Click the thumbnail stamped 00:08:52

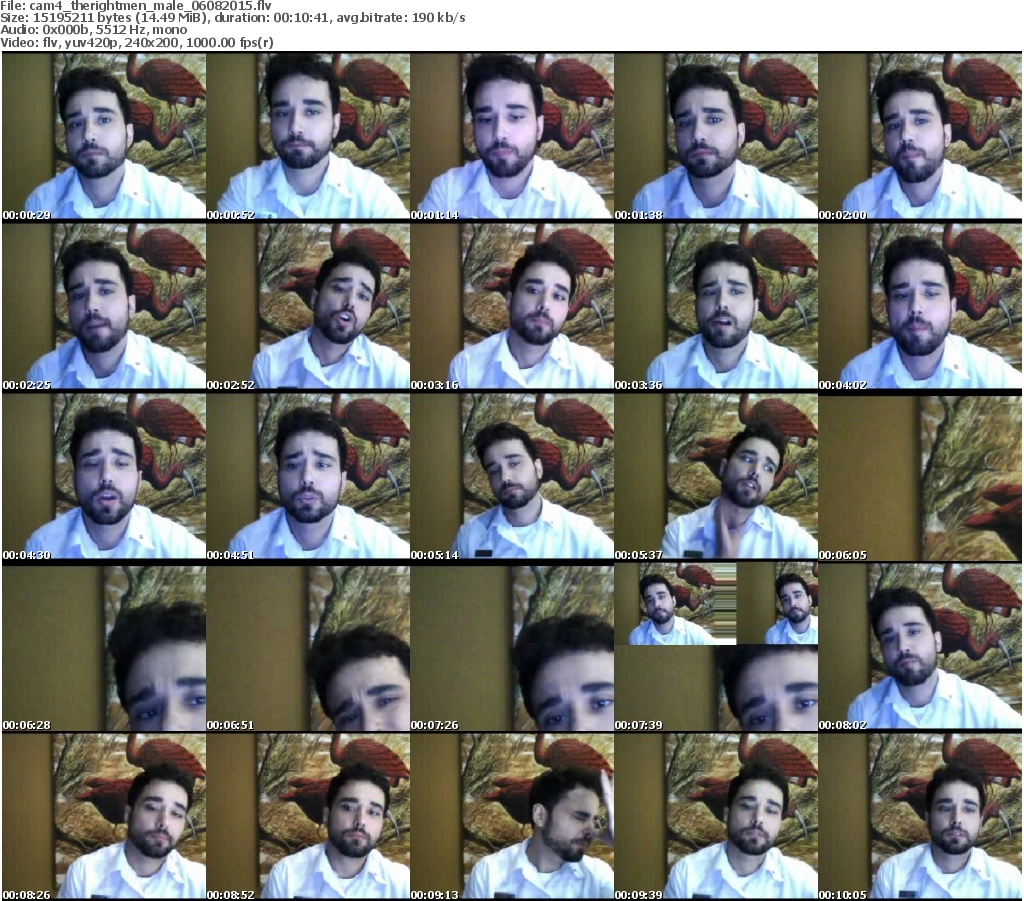(308, 817)
